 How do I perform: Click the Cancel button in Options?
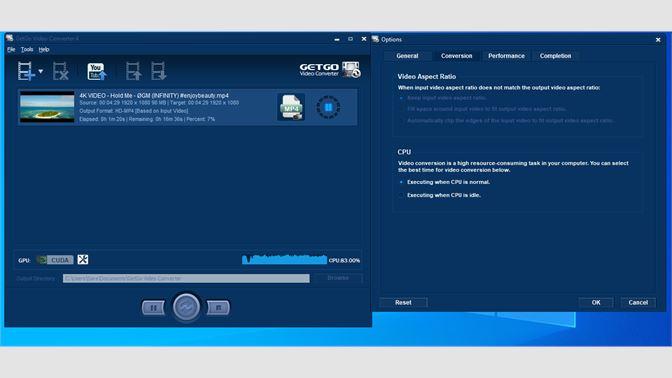coord(638,303)
